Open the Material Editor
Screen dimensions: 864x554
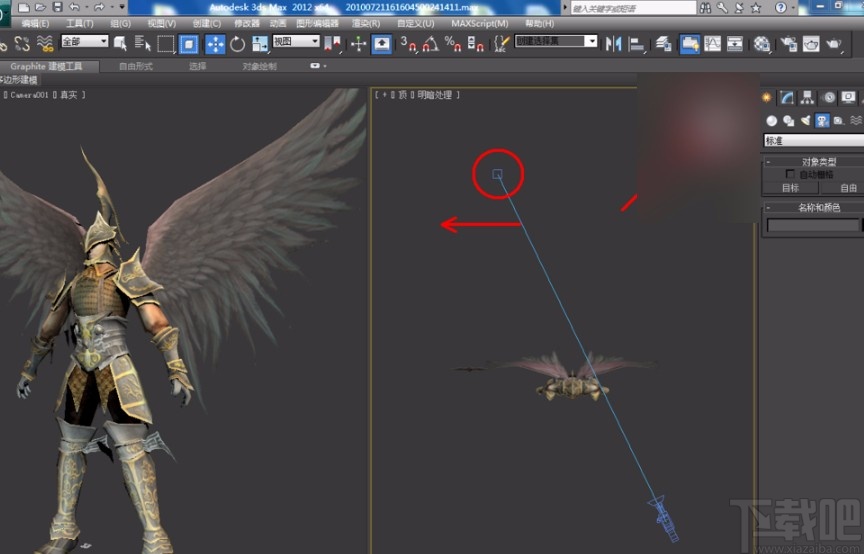point(762,44)
